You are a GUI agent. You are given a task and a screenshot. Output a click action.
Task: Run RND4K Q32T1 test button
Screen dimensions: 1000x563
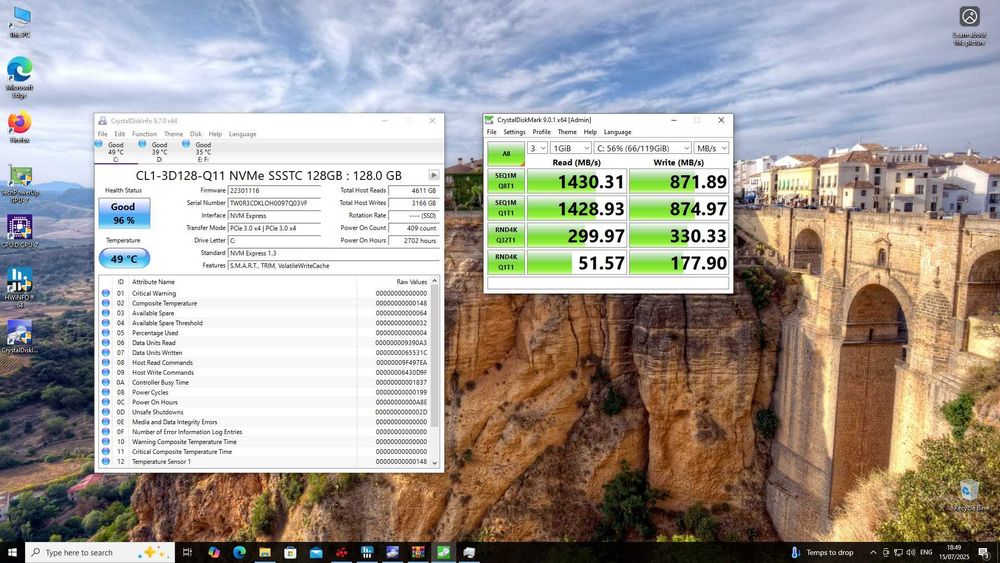click(x=506, y=235)
